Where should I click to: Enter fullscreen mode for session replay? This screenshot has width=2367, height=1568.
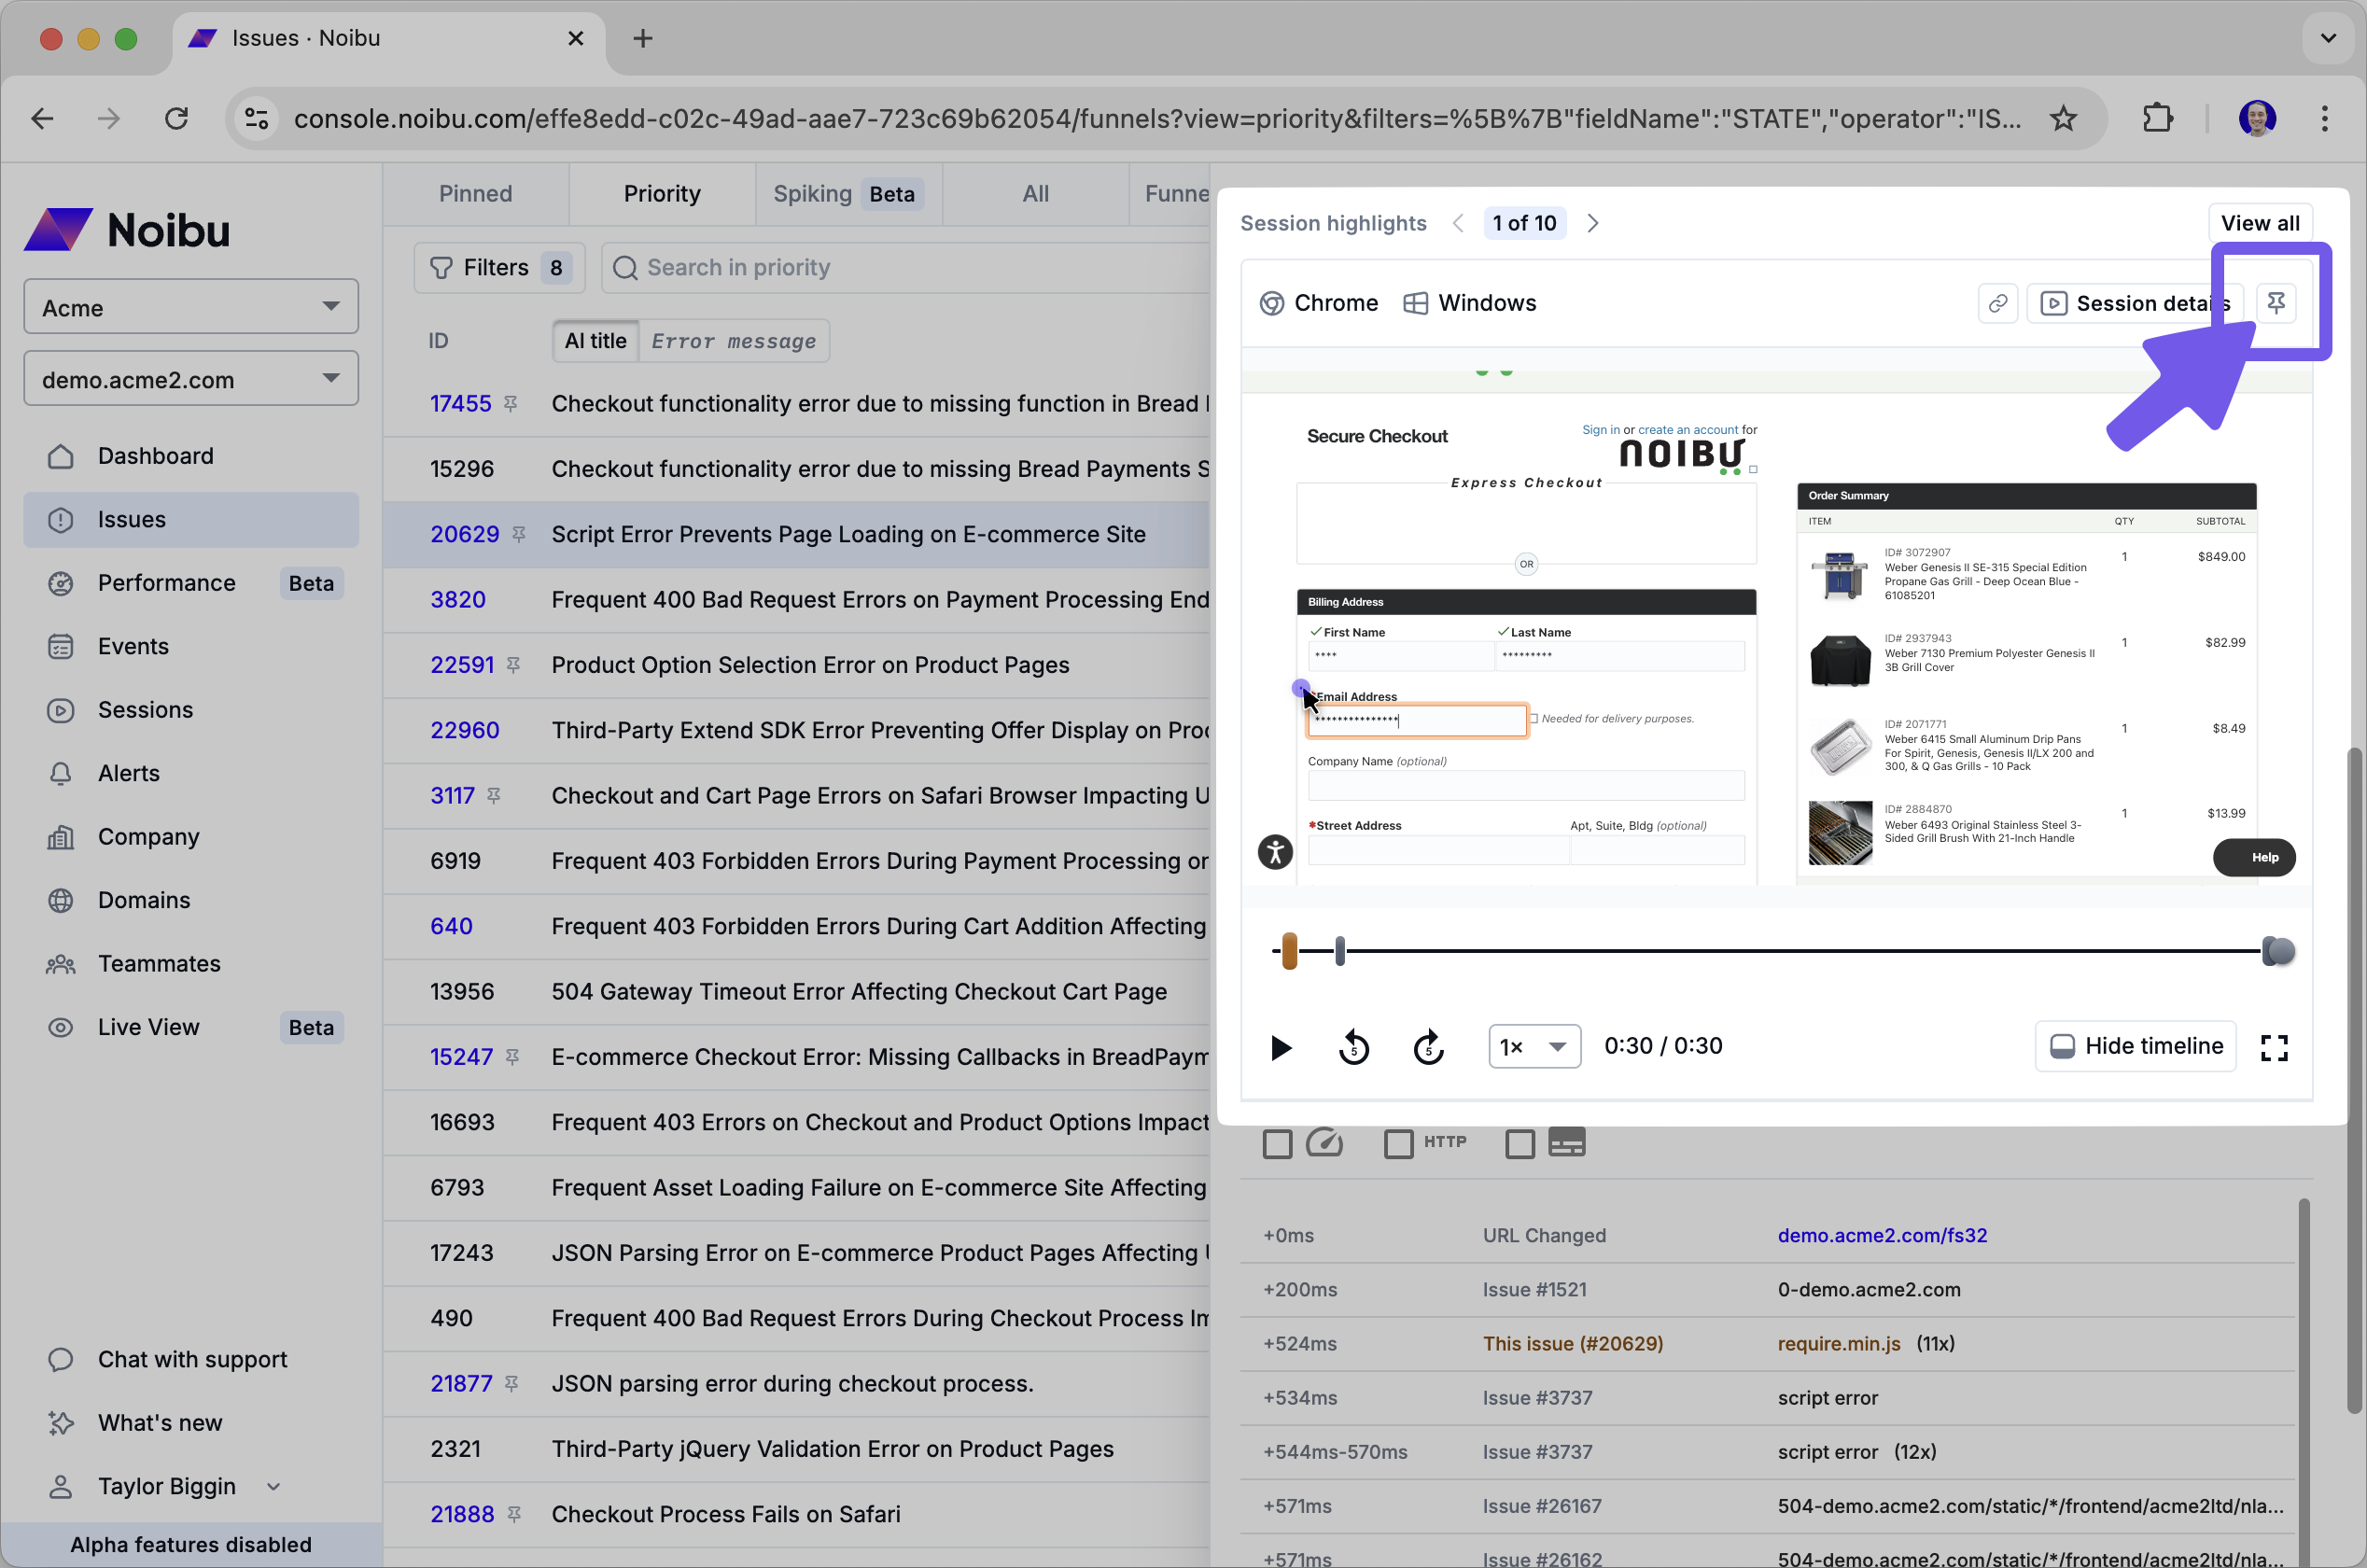coord(2273,1047)
